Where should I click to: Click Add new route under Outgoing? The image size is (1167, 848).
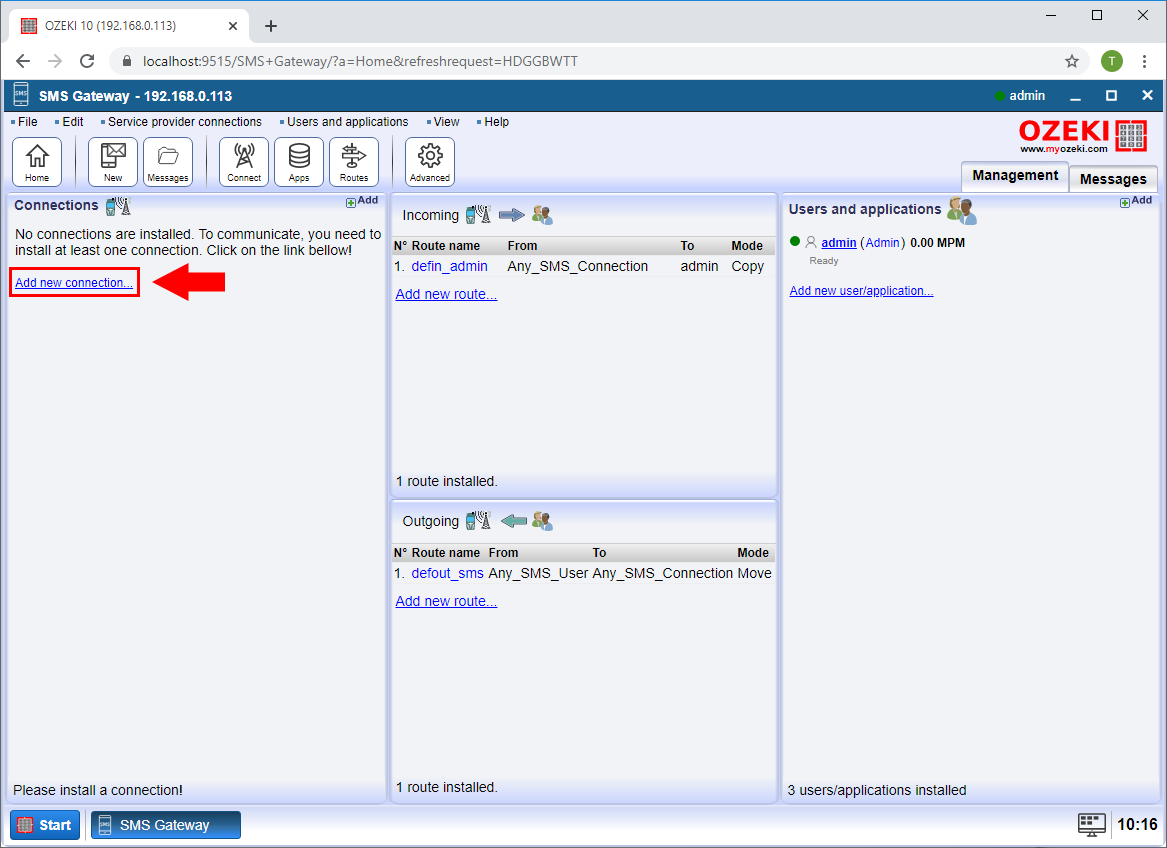coord(446,601)
